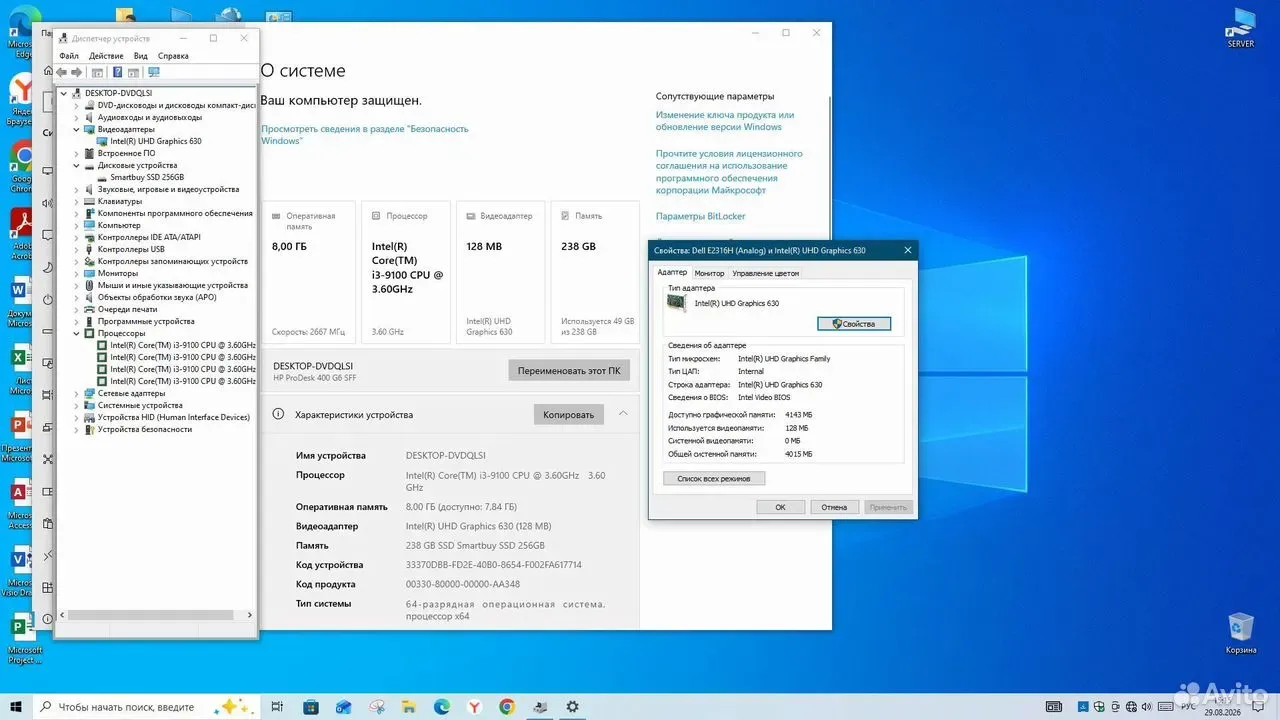Viewport: 1280px width, 720px height.
Task: Click the Переименовать этот ПК button
Action: 569,370
